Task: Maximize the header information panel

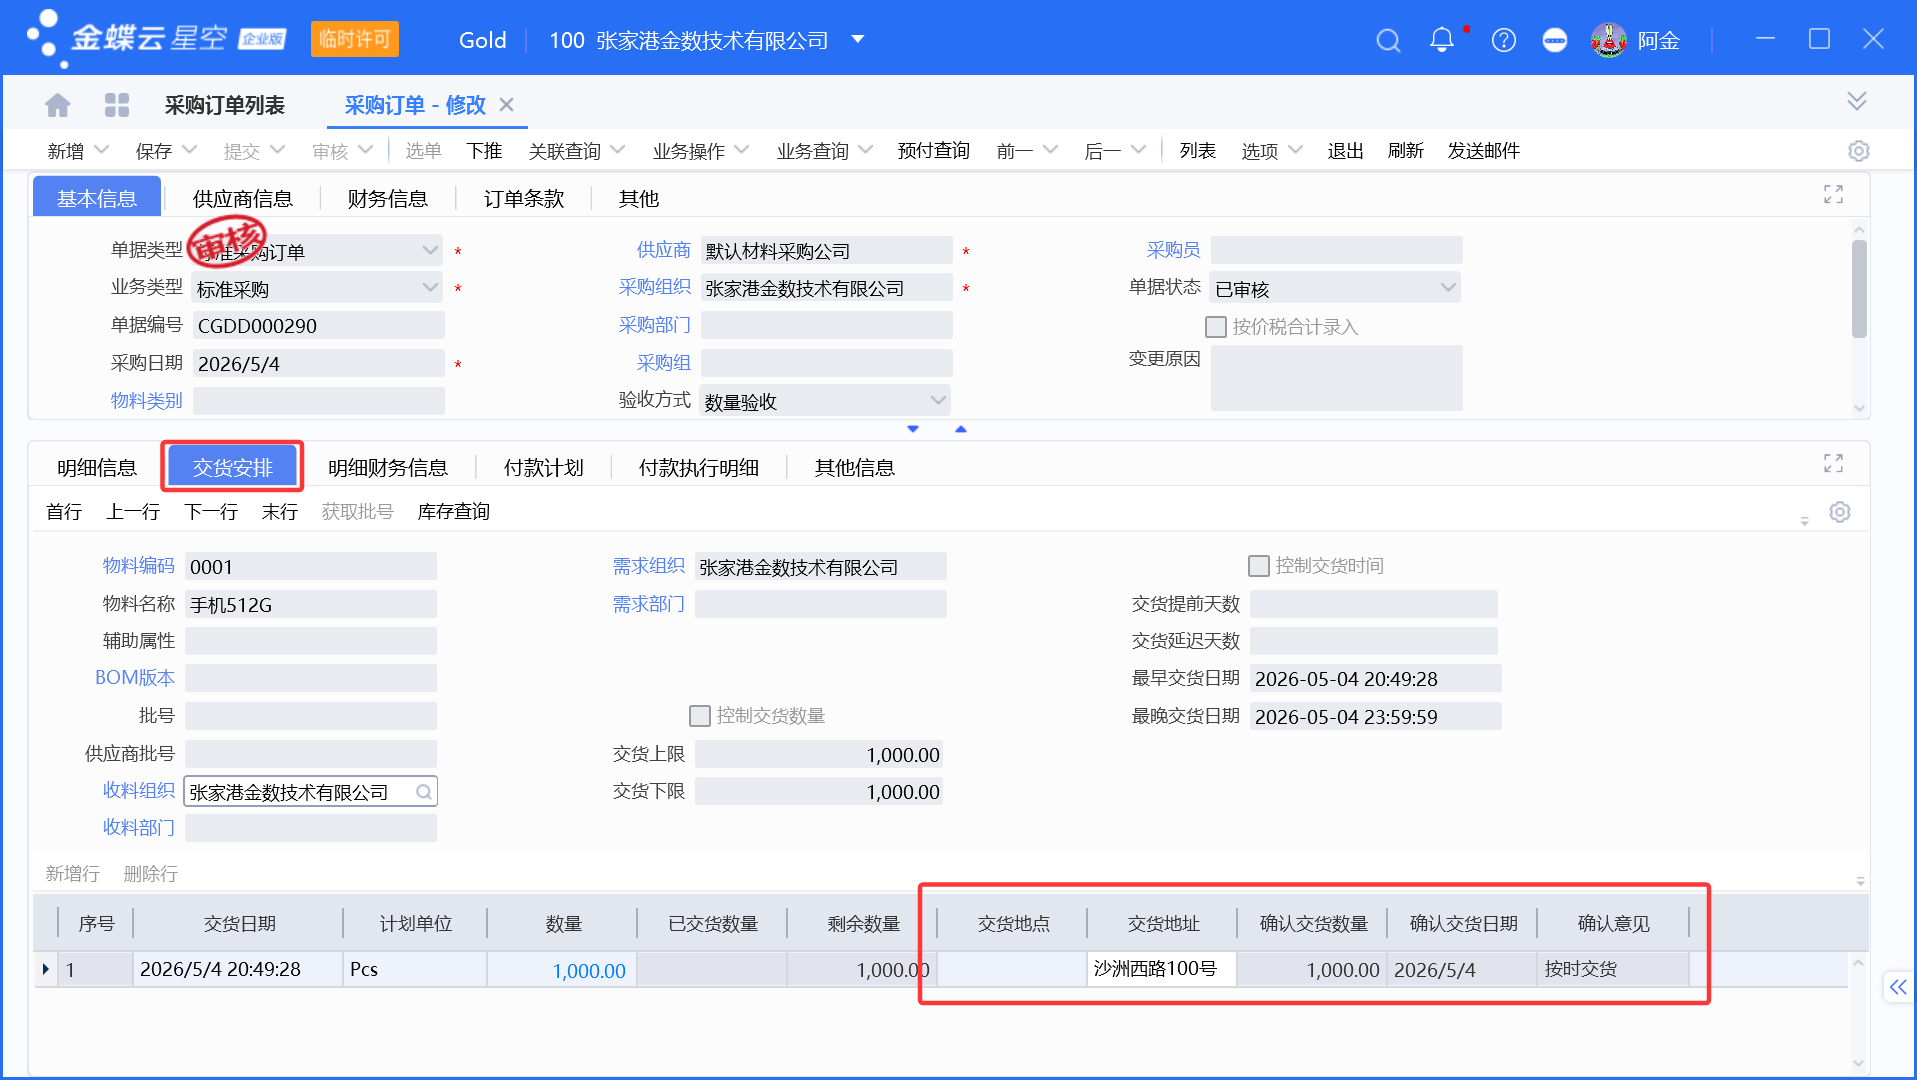Action: click(1833, 194)
